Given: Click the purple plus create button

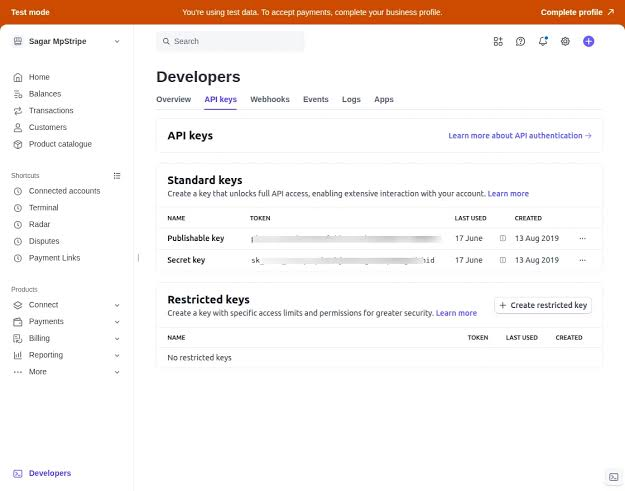Looking at the screenshot, I should 588,41.
